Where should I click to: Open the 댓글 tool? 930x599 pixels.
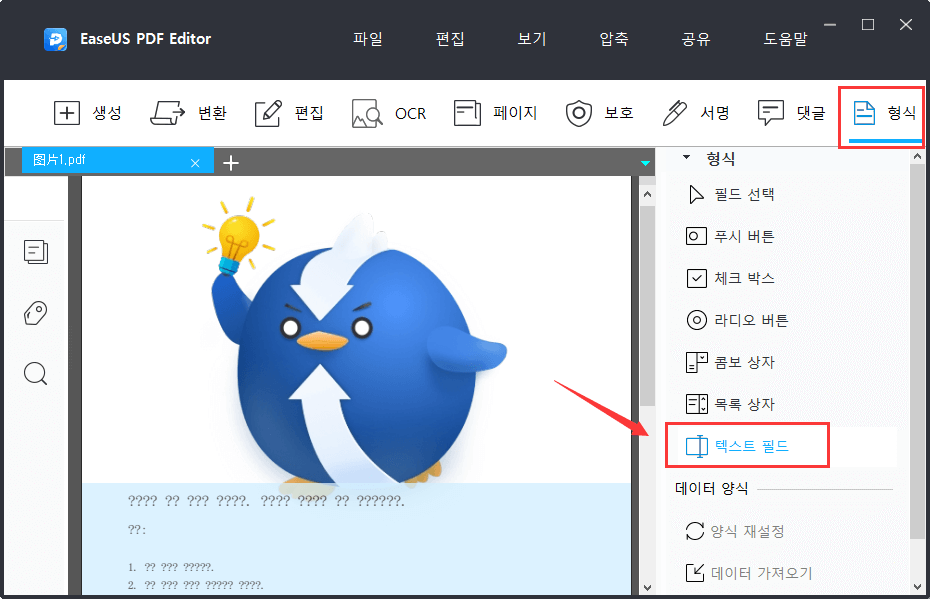[x=792, y=113]
